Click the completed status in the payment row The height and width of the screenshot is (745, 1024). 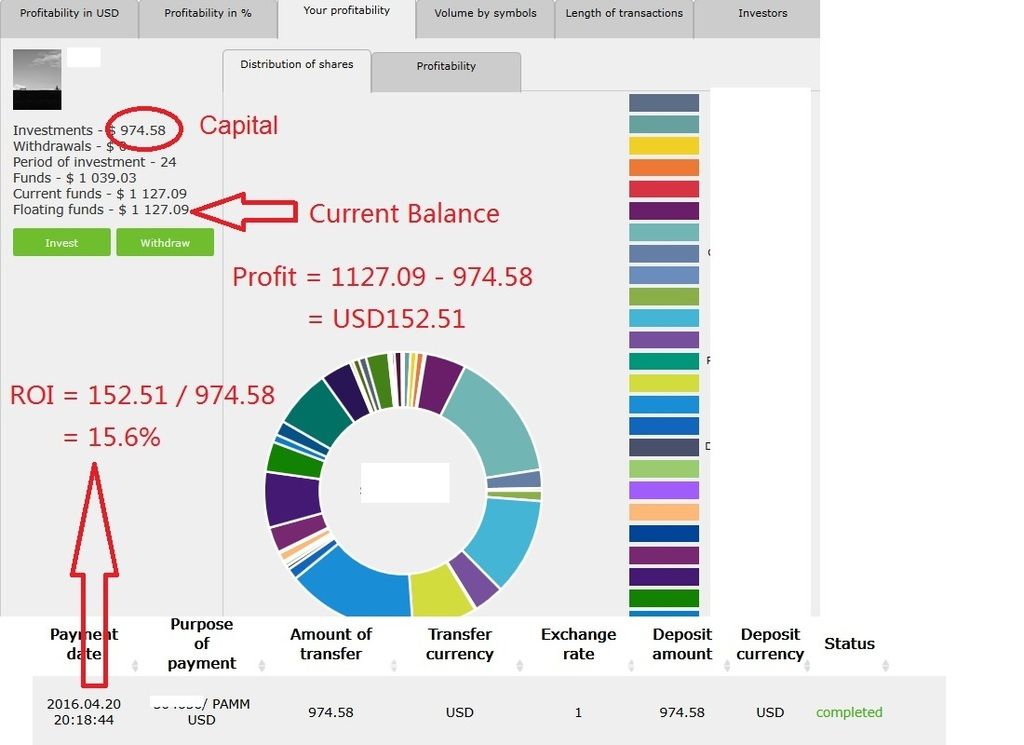849,713
